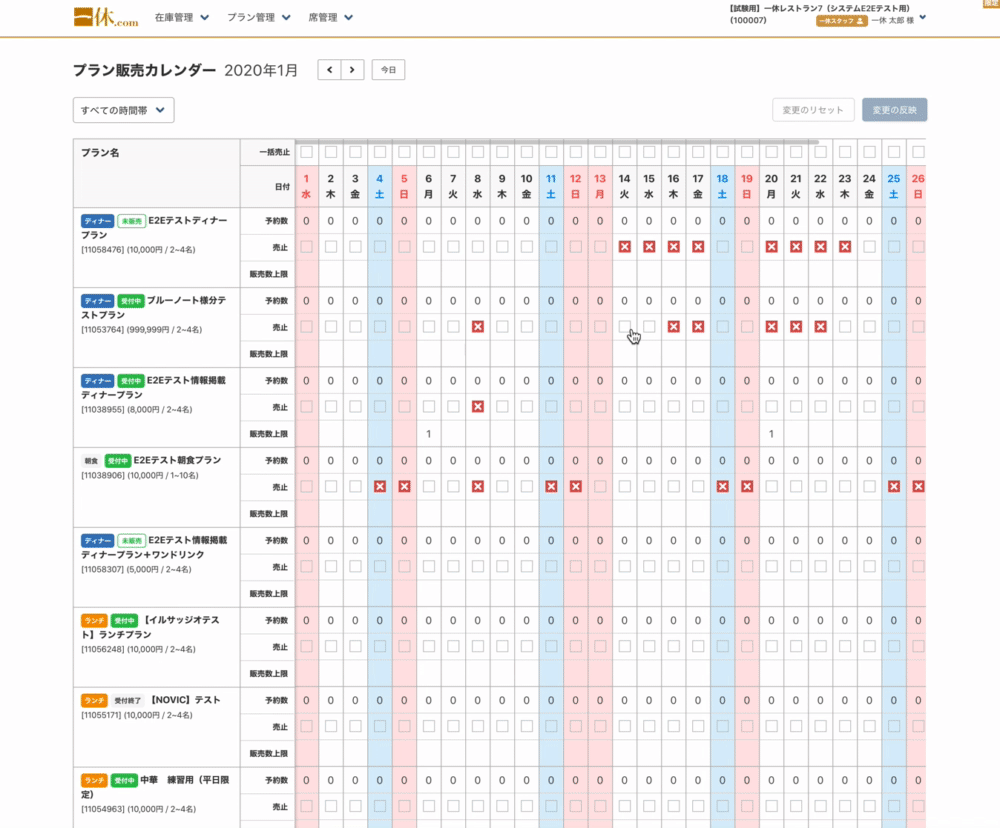Open the 在庫管理 menu
Image resolution: width=1000 pixels, height=828 pixels.
click(x=182, y=17)
